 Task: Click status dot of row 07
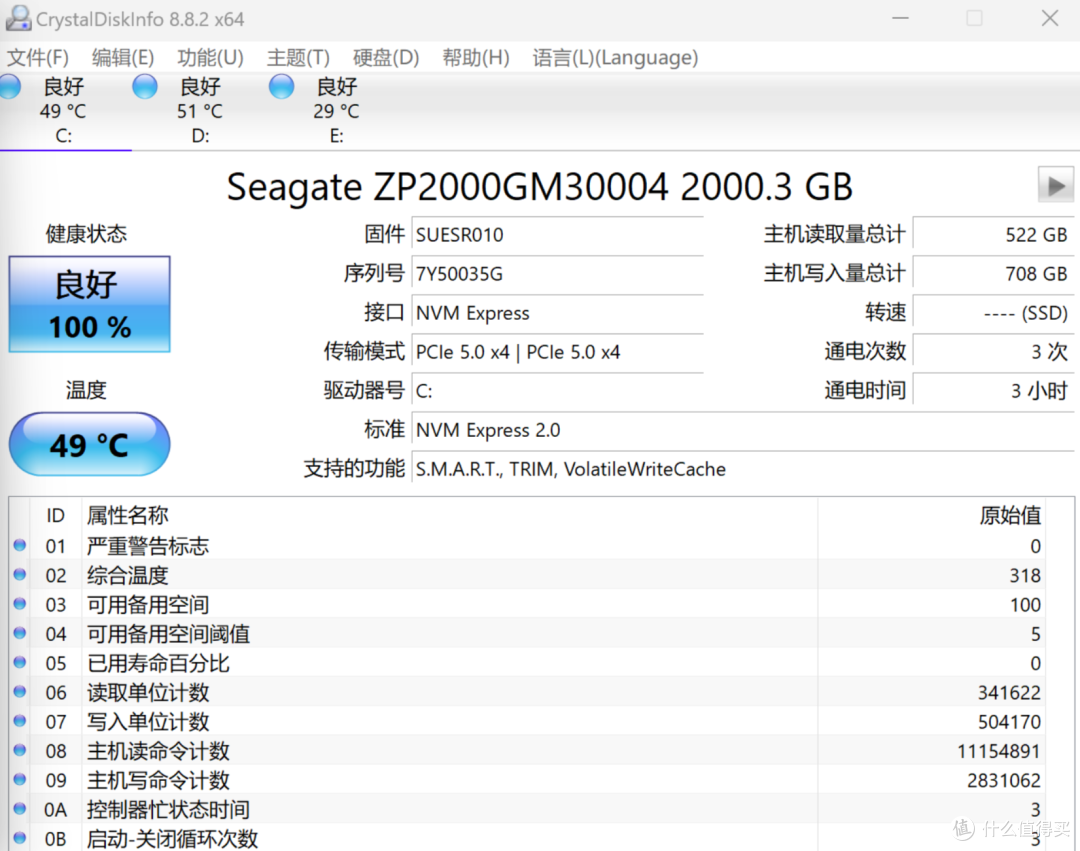click(20, 721)
